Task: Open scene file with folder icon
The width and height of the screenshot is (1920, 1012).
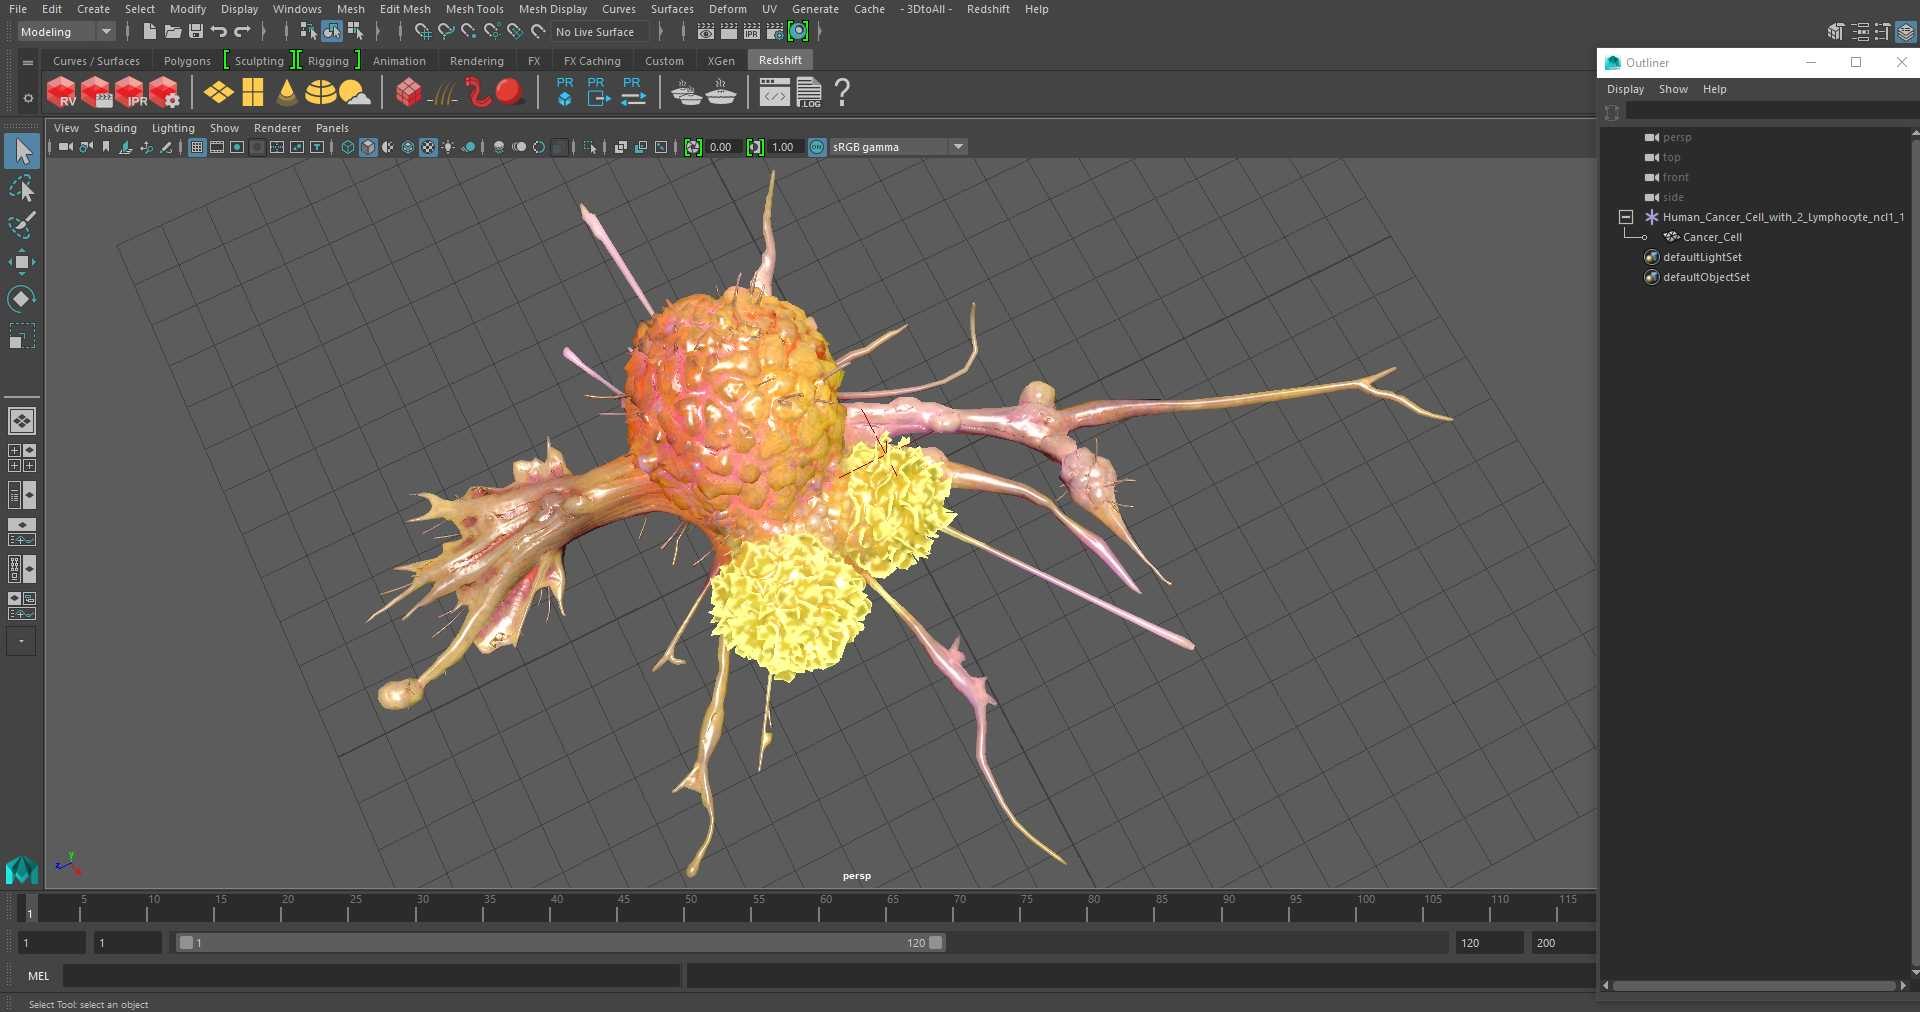Action: [173, 32]
